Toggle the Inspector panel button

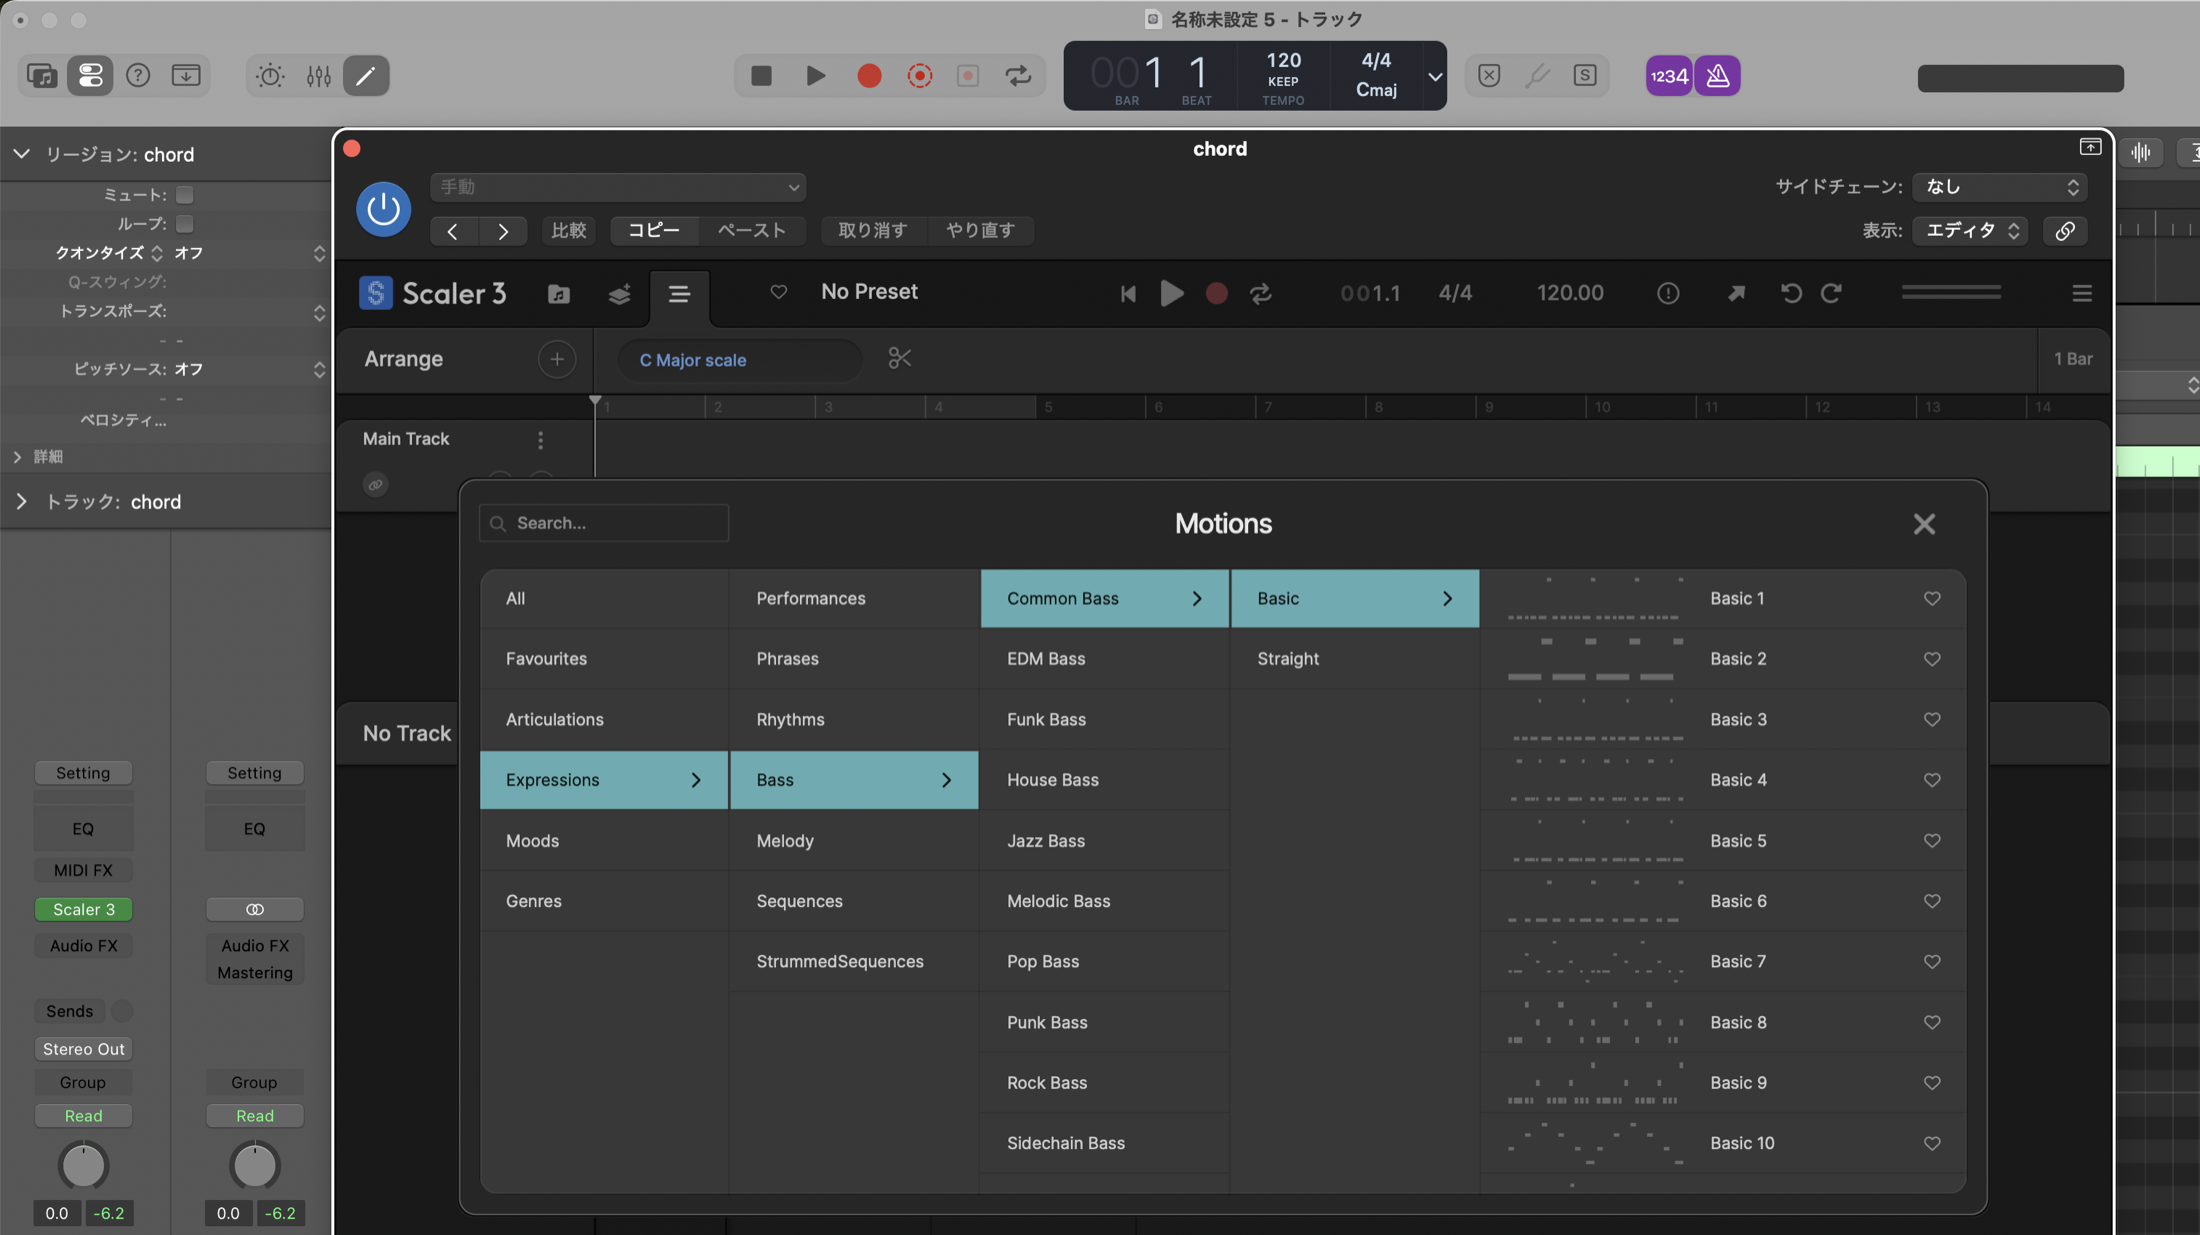pos(90,76)
